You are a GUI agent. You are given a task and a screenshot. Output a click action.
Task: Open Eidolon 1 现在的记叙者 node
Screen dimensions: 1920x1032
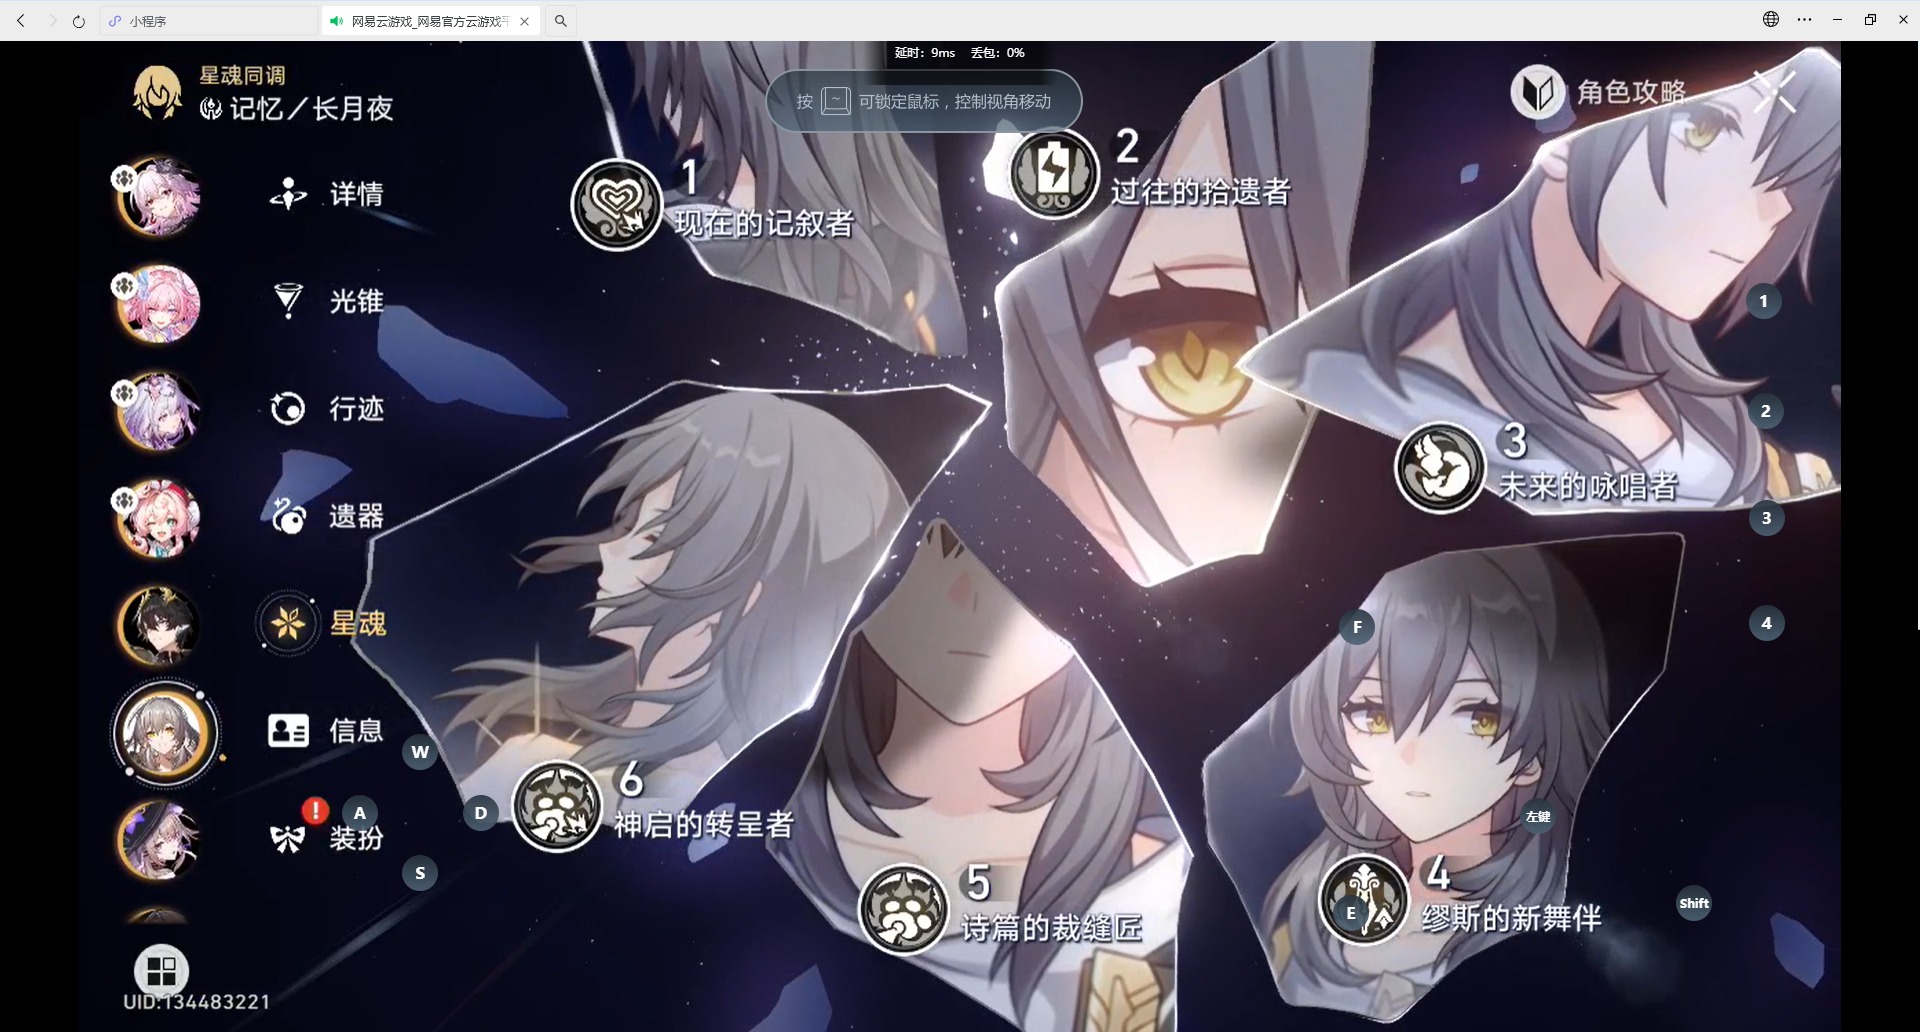point(617,205)
